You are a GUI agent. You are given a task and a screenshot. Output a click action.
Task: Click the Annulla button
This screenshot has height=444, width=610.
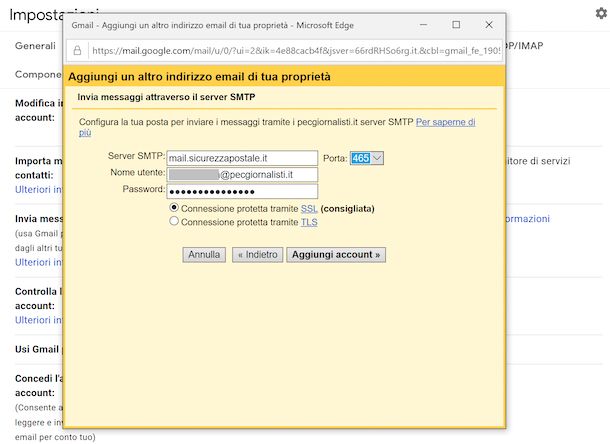pyautogui.click(x=204, y=255)
